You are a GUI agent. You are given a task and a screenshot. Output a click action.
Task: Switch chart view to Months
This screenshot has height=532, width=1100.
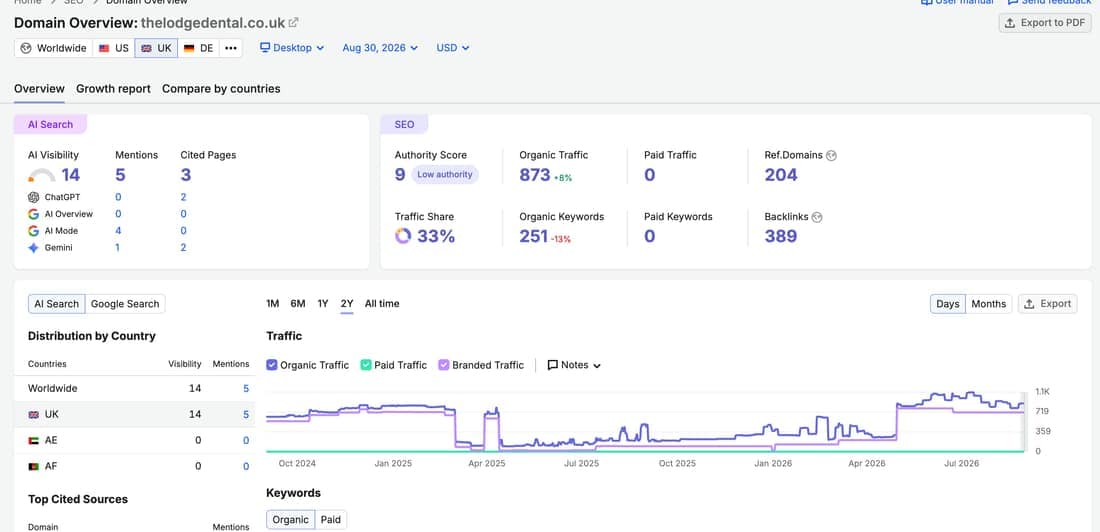coord(988,304)
